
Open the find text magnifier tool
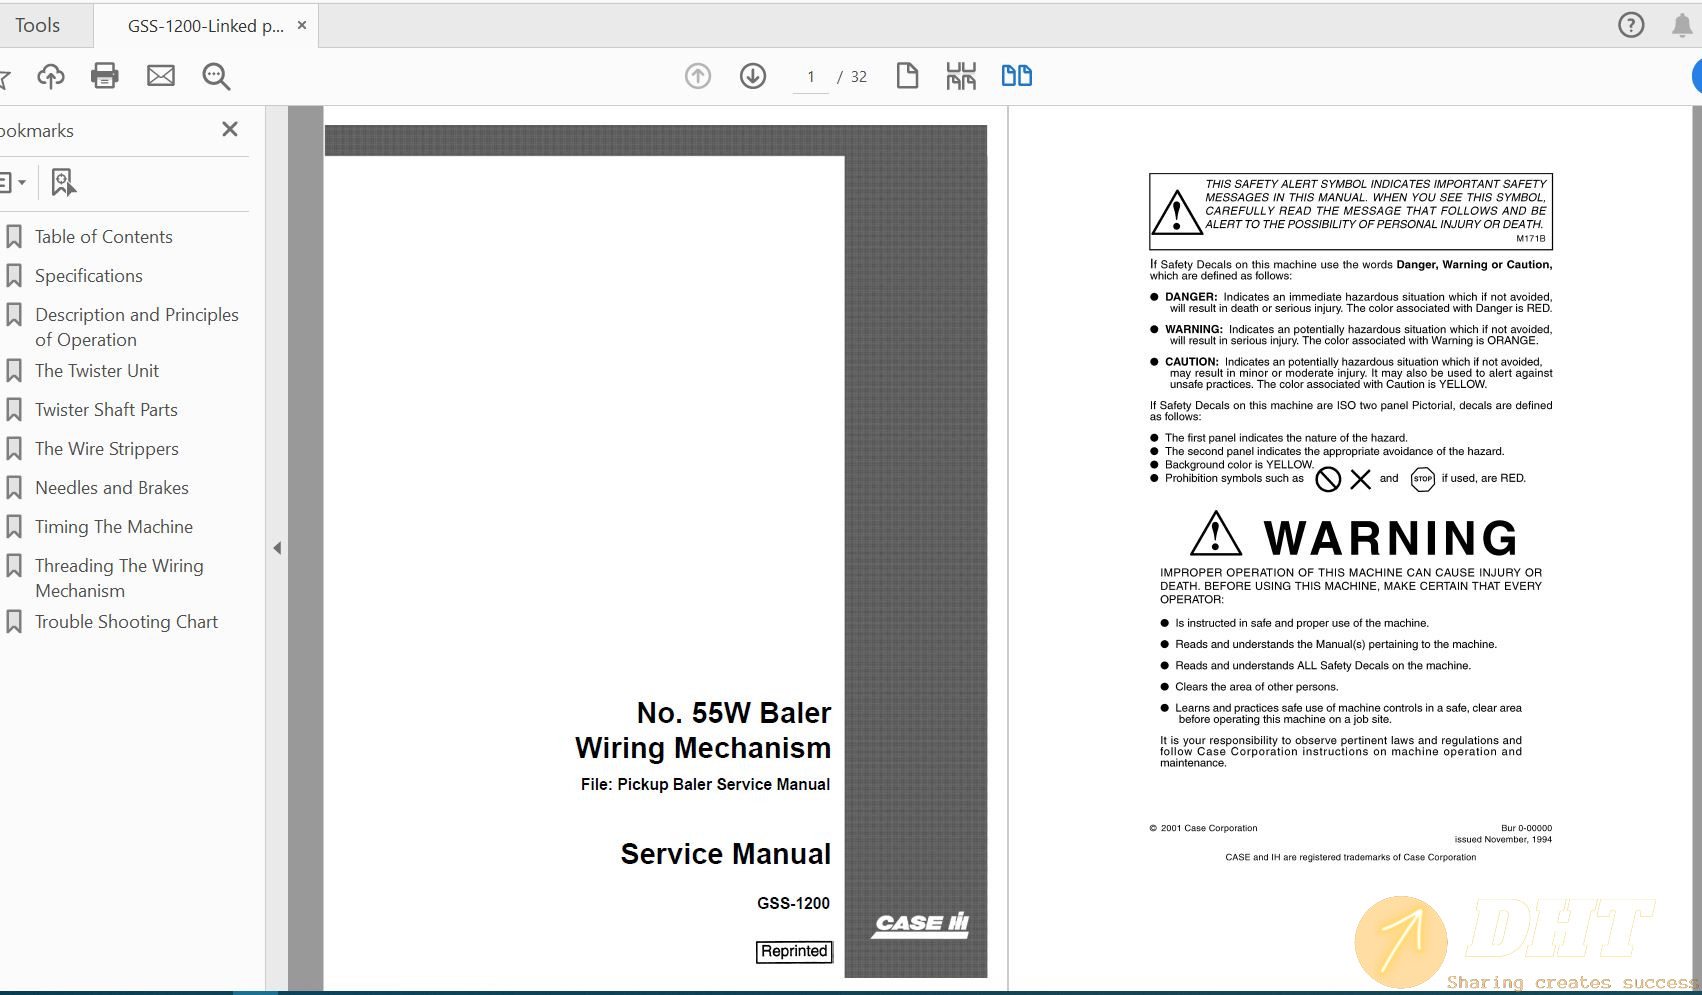216,76
